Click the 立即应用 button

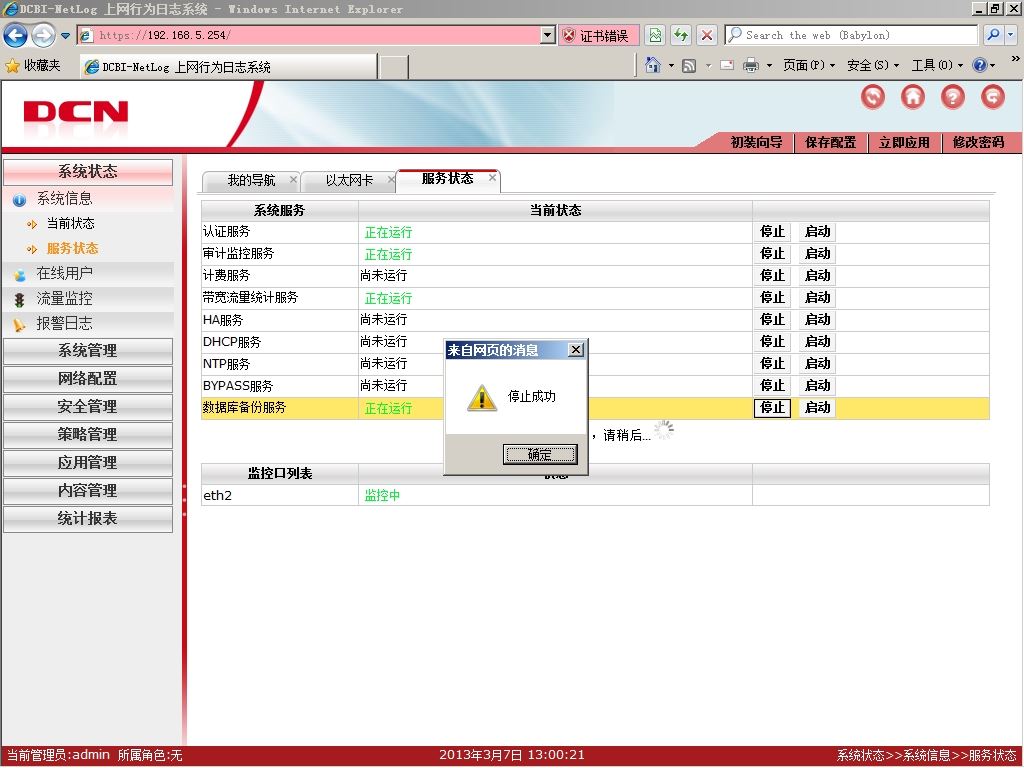(904, 142)
